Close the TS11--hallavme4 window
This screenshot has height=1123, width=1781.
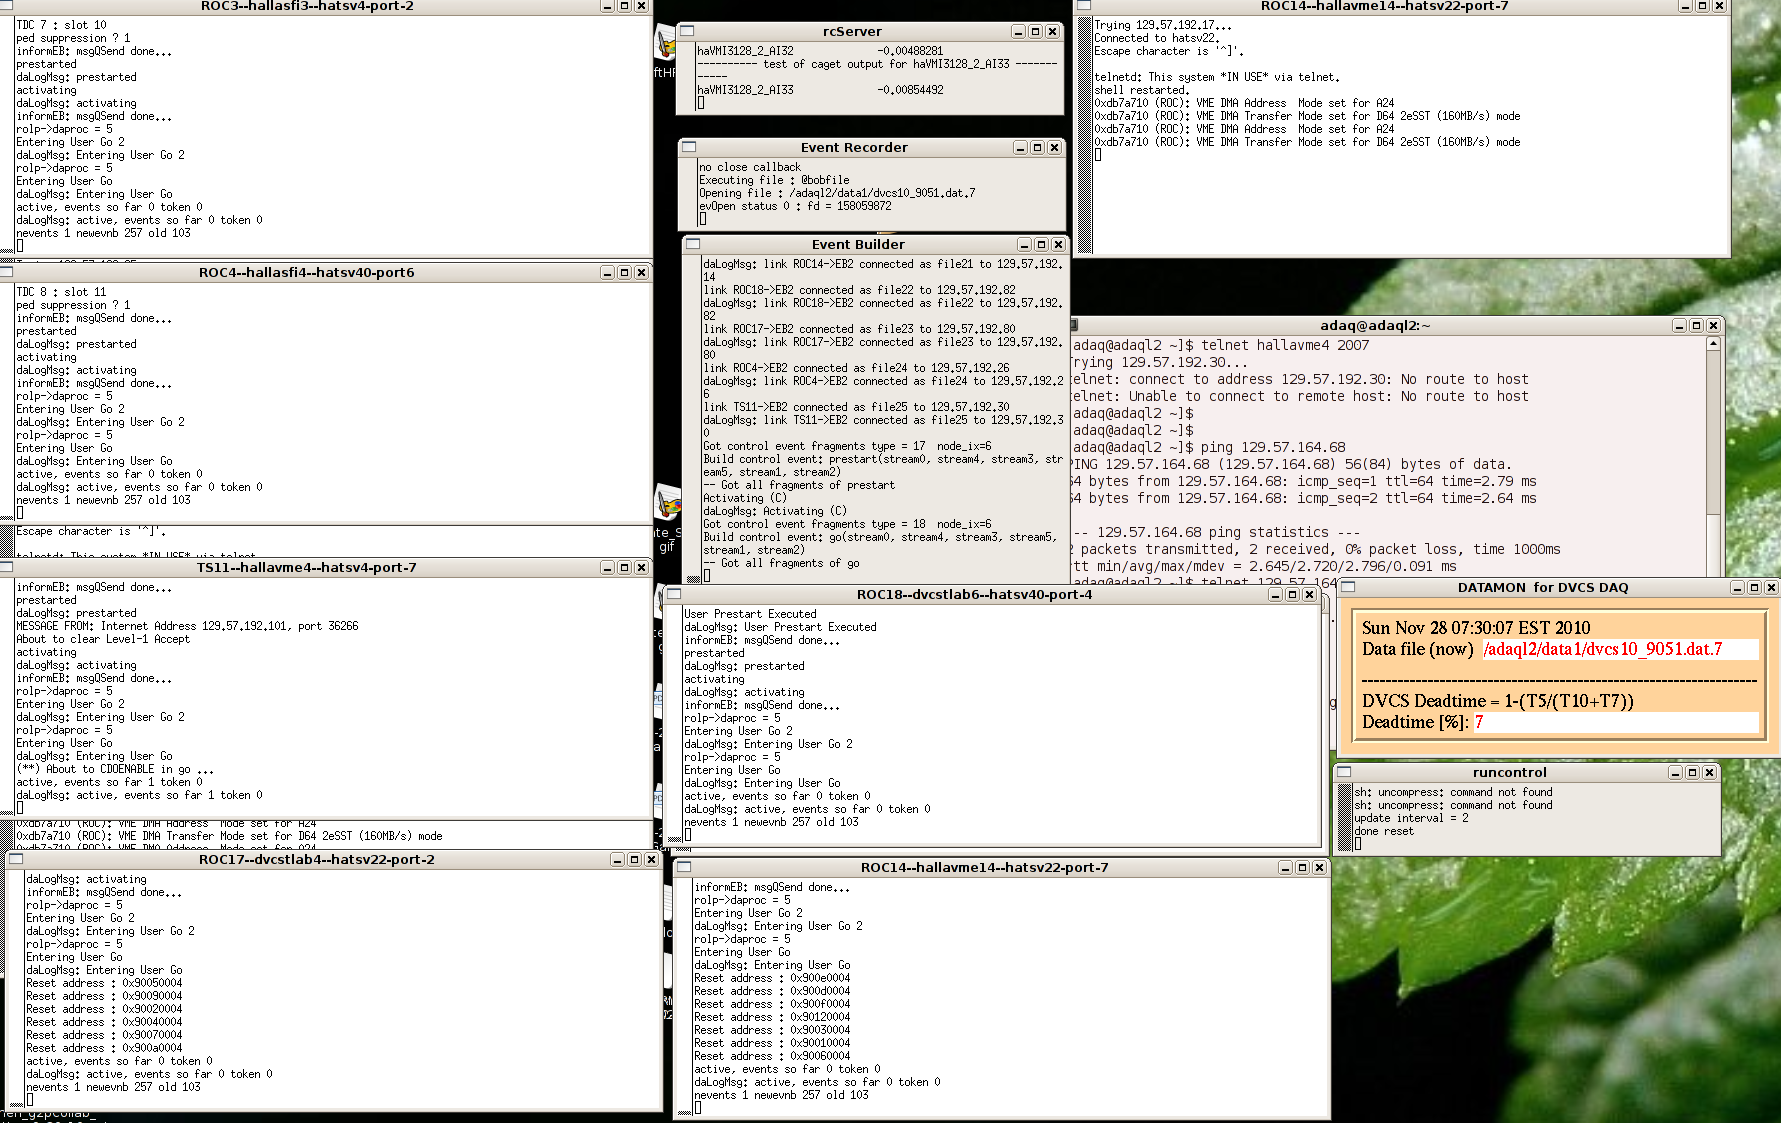click(x=641, y=568)
